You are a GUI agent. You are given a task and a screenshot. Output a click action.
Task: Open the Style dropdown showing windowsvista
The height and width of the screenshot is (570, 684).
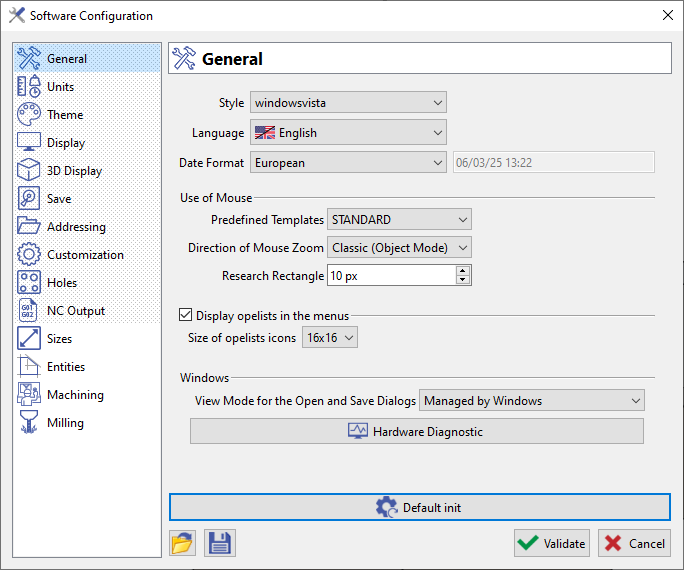[x=347, y=103]
